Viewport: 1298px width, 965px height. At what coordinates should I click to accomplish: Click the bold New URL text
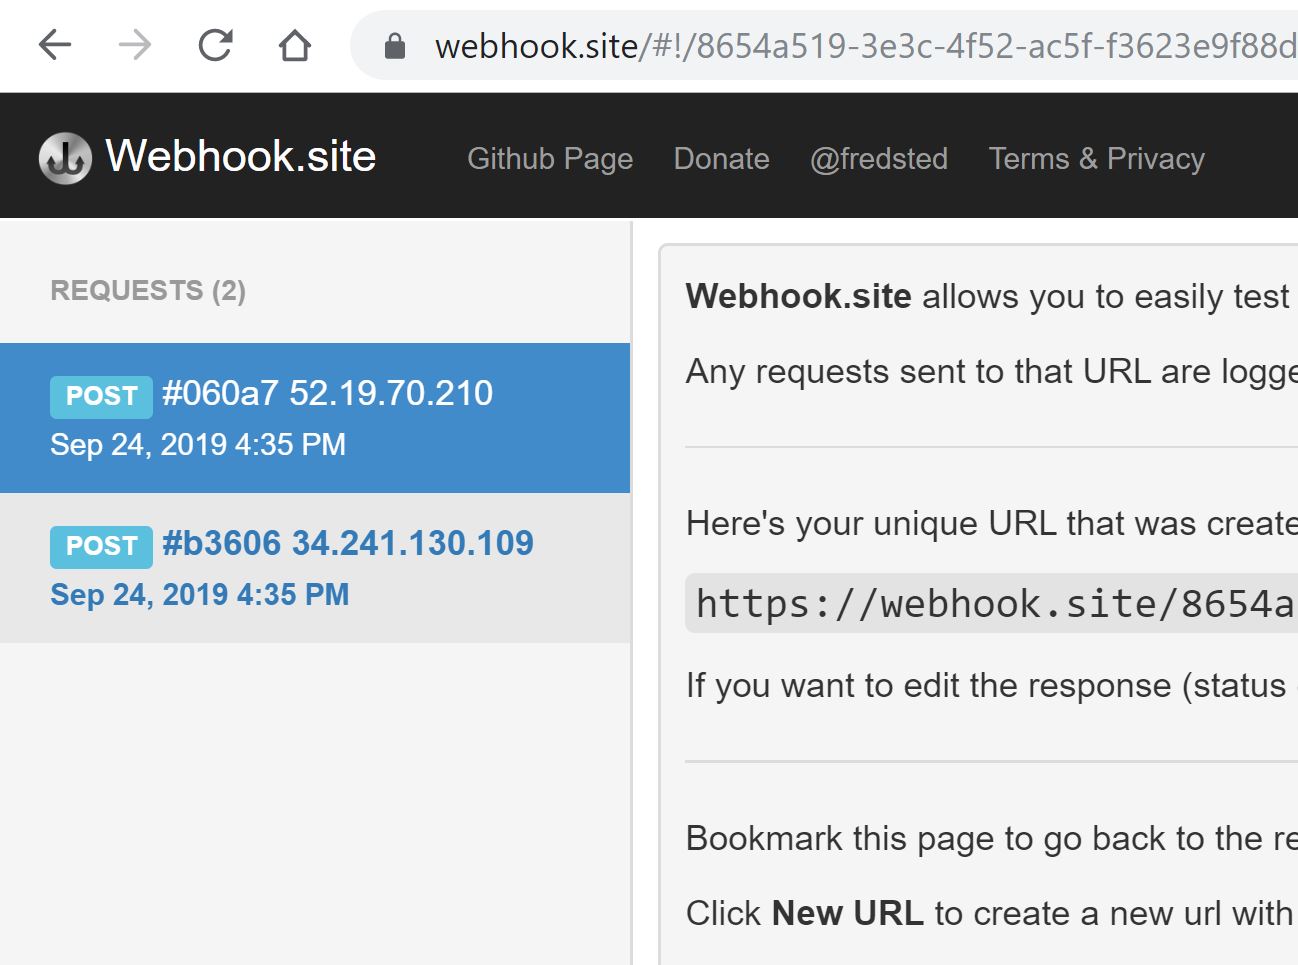846,912
